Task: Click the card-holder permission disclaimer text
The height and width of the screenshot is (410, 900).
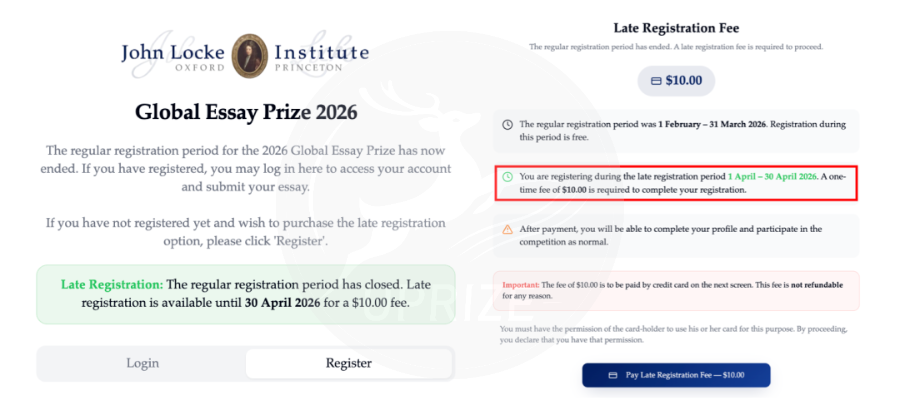Action: click(x=676, y=334)
